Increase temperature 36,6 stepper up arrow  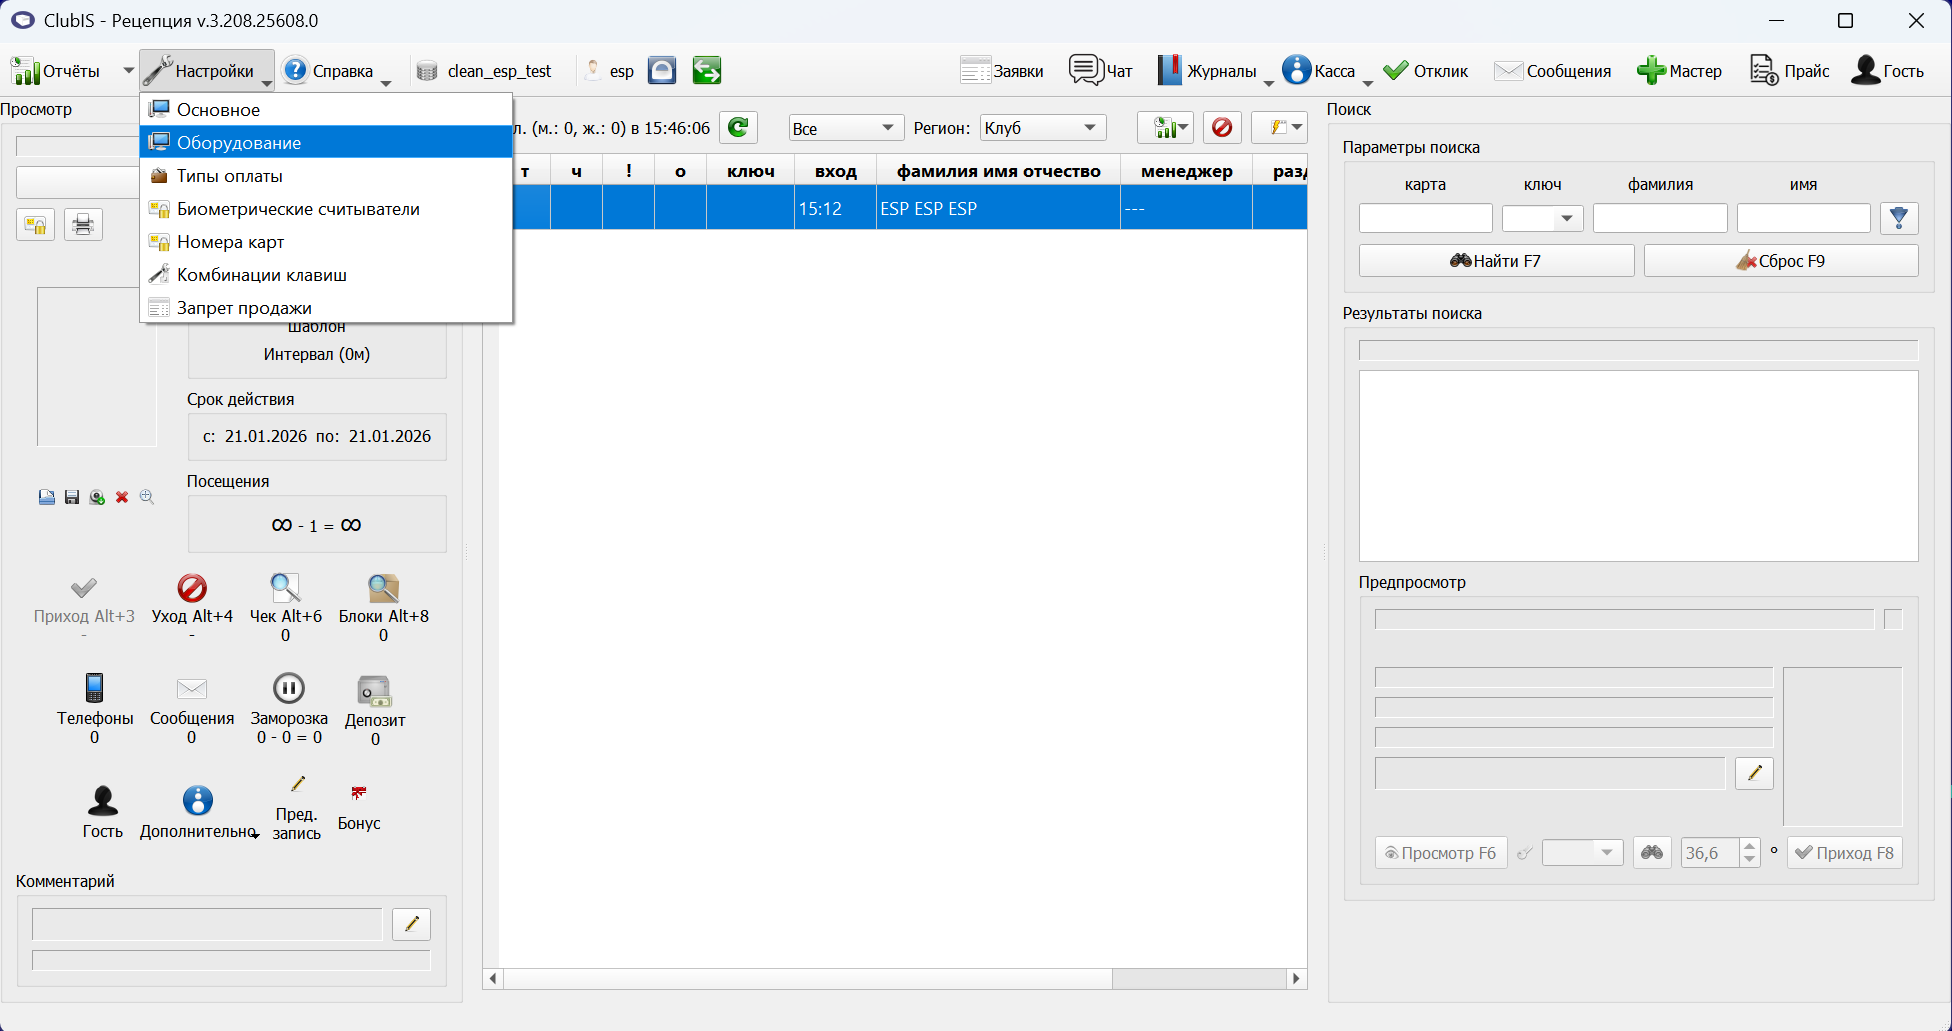click(1750, 846)
